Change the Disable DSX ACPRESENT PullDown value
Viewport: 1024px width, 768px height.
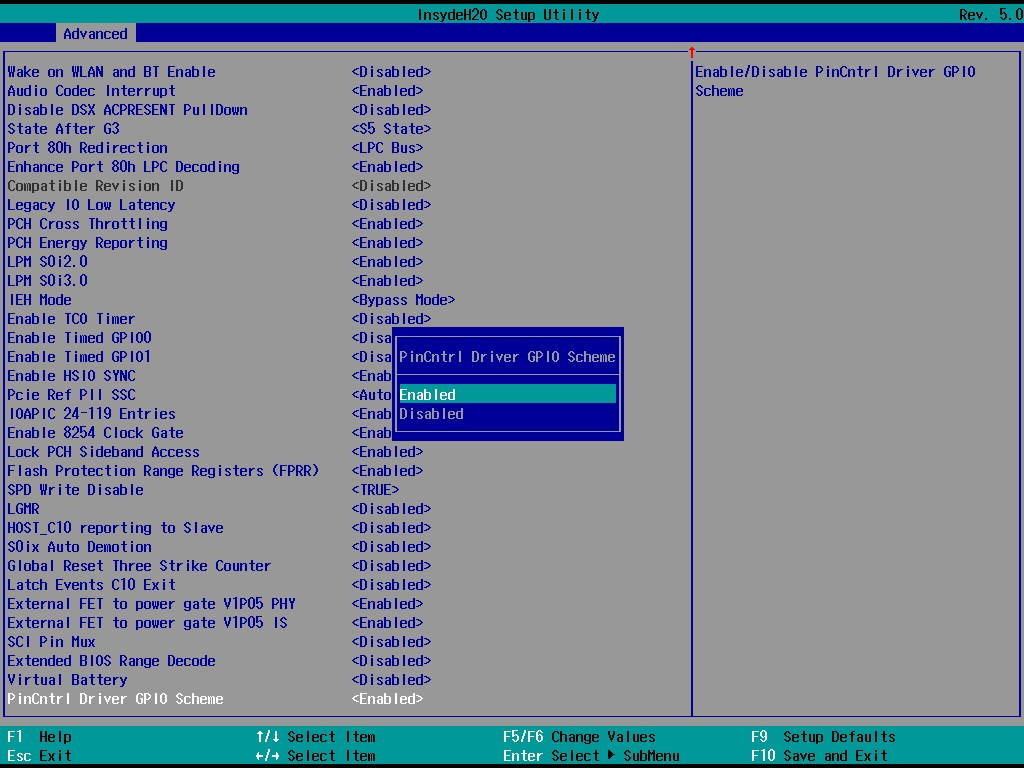click(391, 110)
